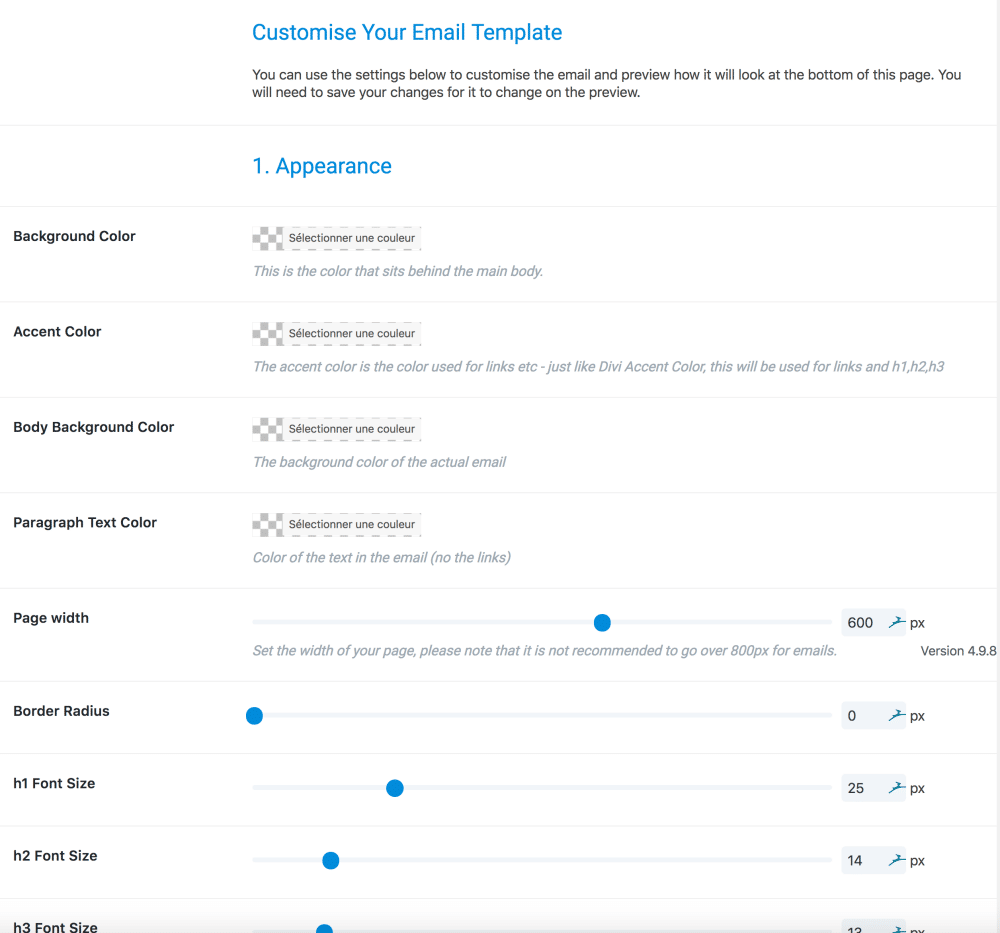Click the Background Color checkered swatch
1000x933 pixels.
(268, 238)
